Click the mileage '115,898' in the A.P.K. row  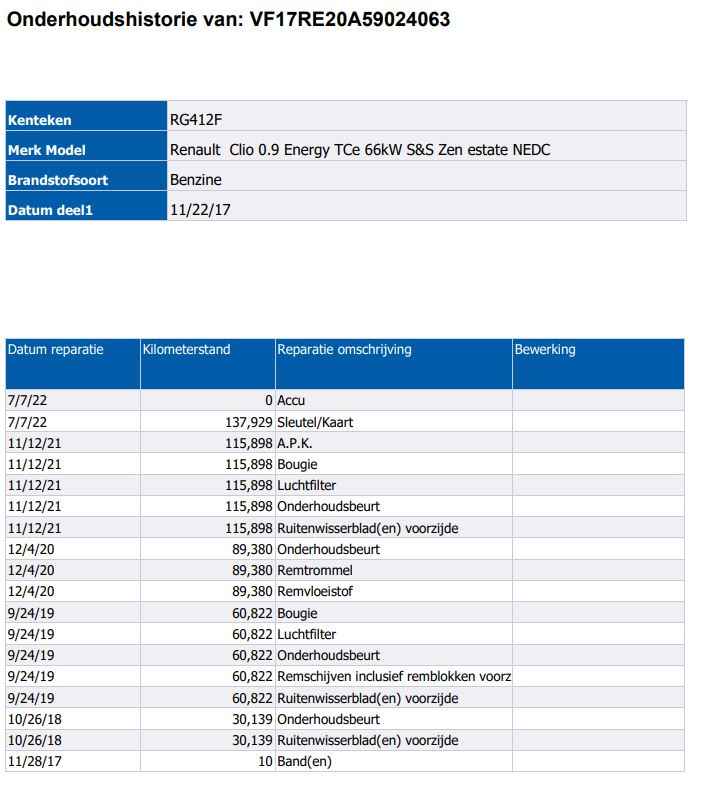tap(249, 443)
